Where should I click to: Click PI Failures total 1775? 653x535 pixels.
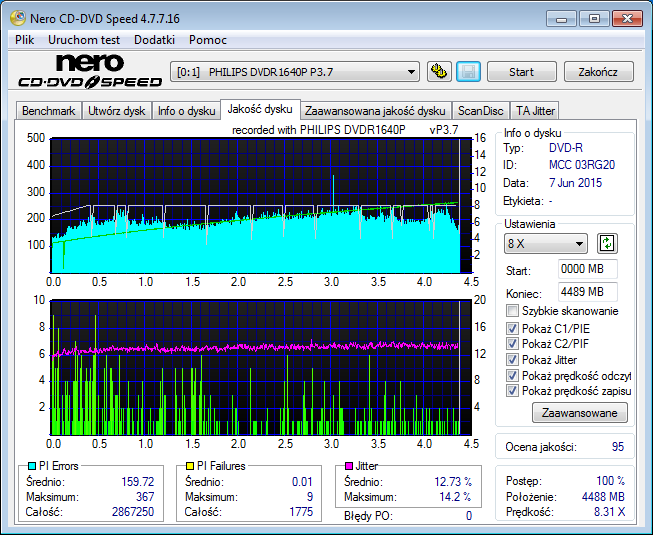coord(301,512)
